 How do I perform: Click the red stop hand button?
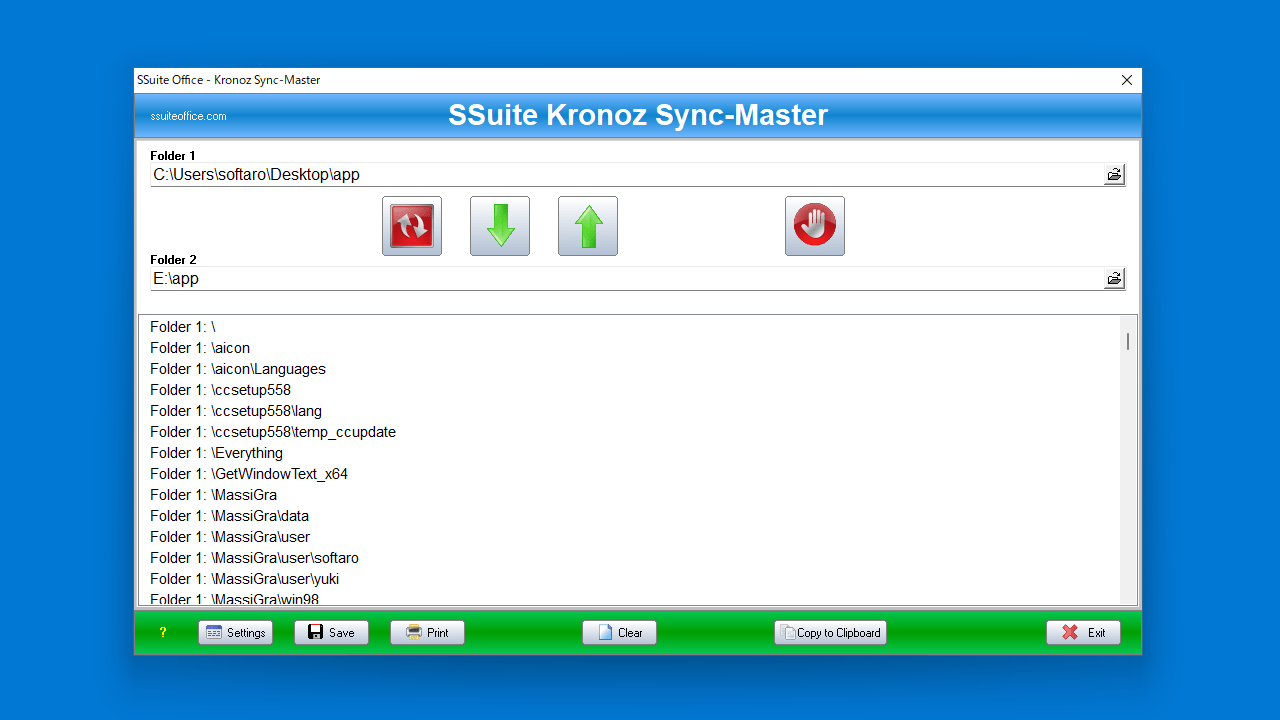pos(815,226)
